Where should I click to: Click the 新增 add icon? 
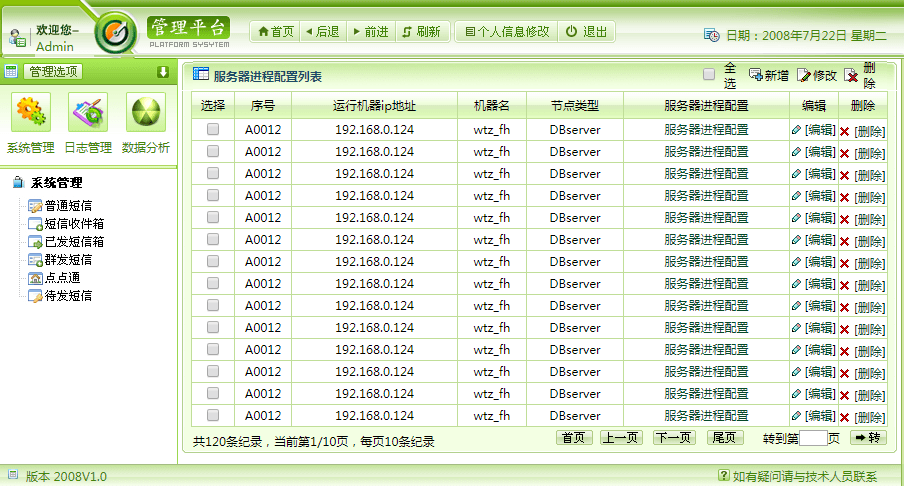(x=756, y=75)
